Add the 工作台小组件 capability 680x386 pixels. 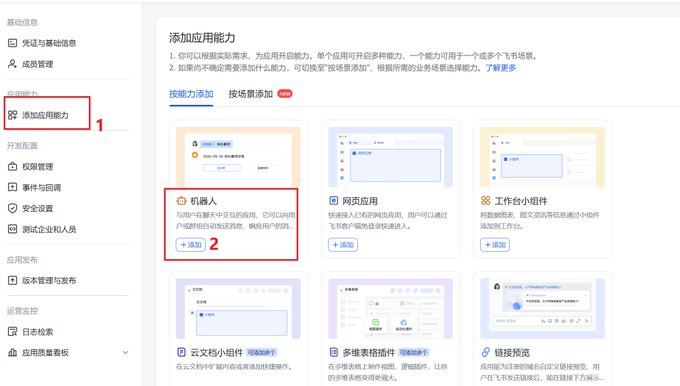(x=495, y=245)
